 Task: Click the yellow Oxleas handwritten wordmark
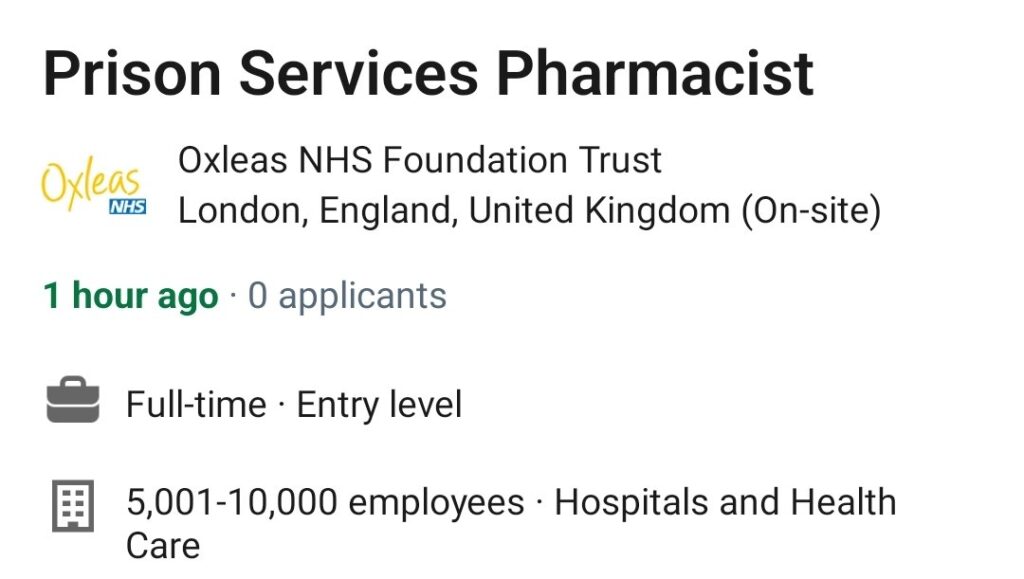click(x=90, y=180)
